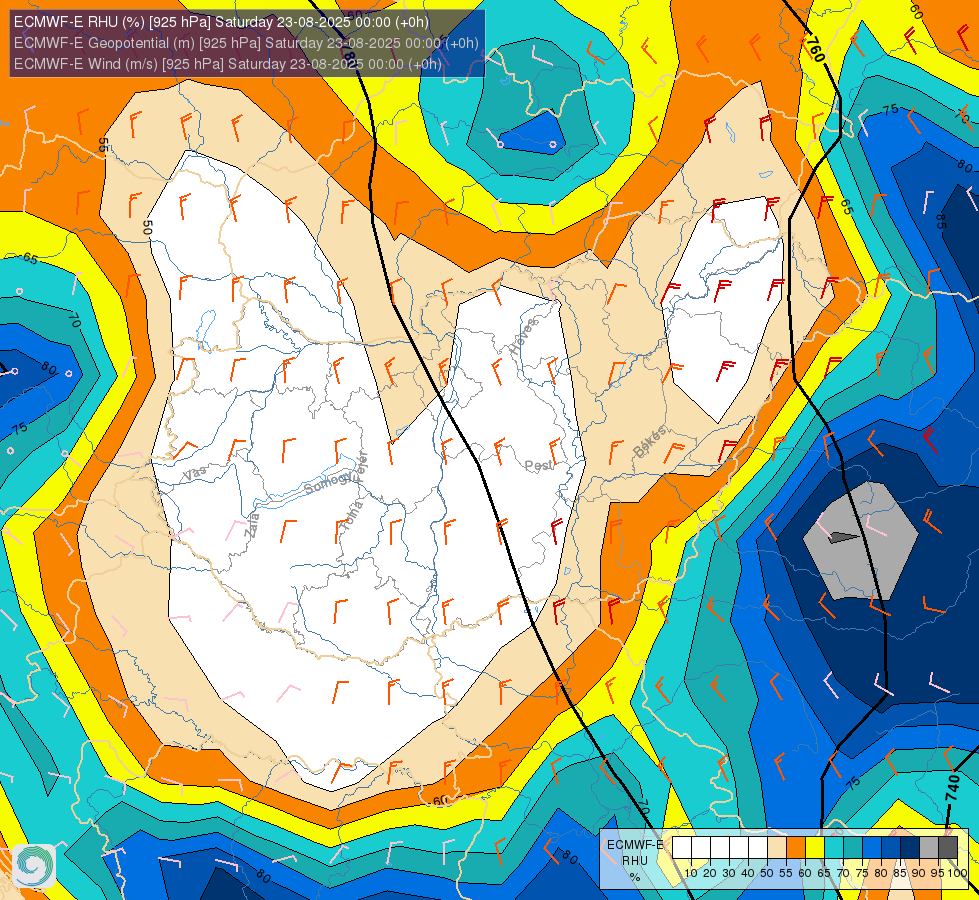
Task: Select the ECMWF-E RHU (%) title line
Action: (221, 22)
